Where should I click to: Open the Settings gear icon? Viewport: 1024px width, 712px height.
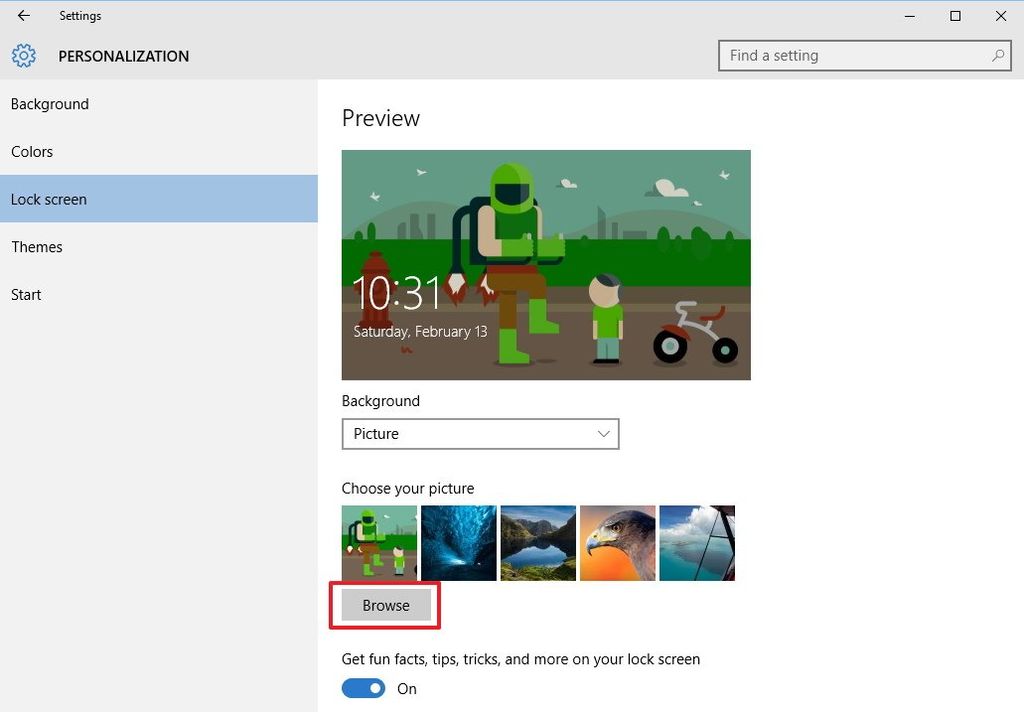tap(23, 56)
